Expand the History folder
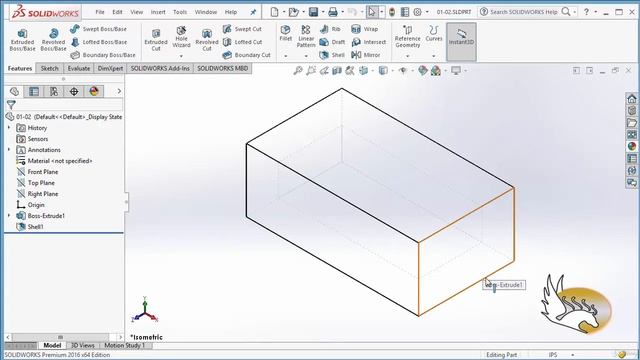 pos(9,128)
